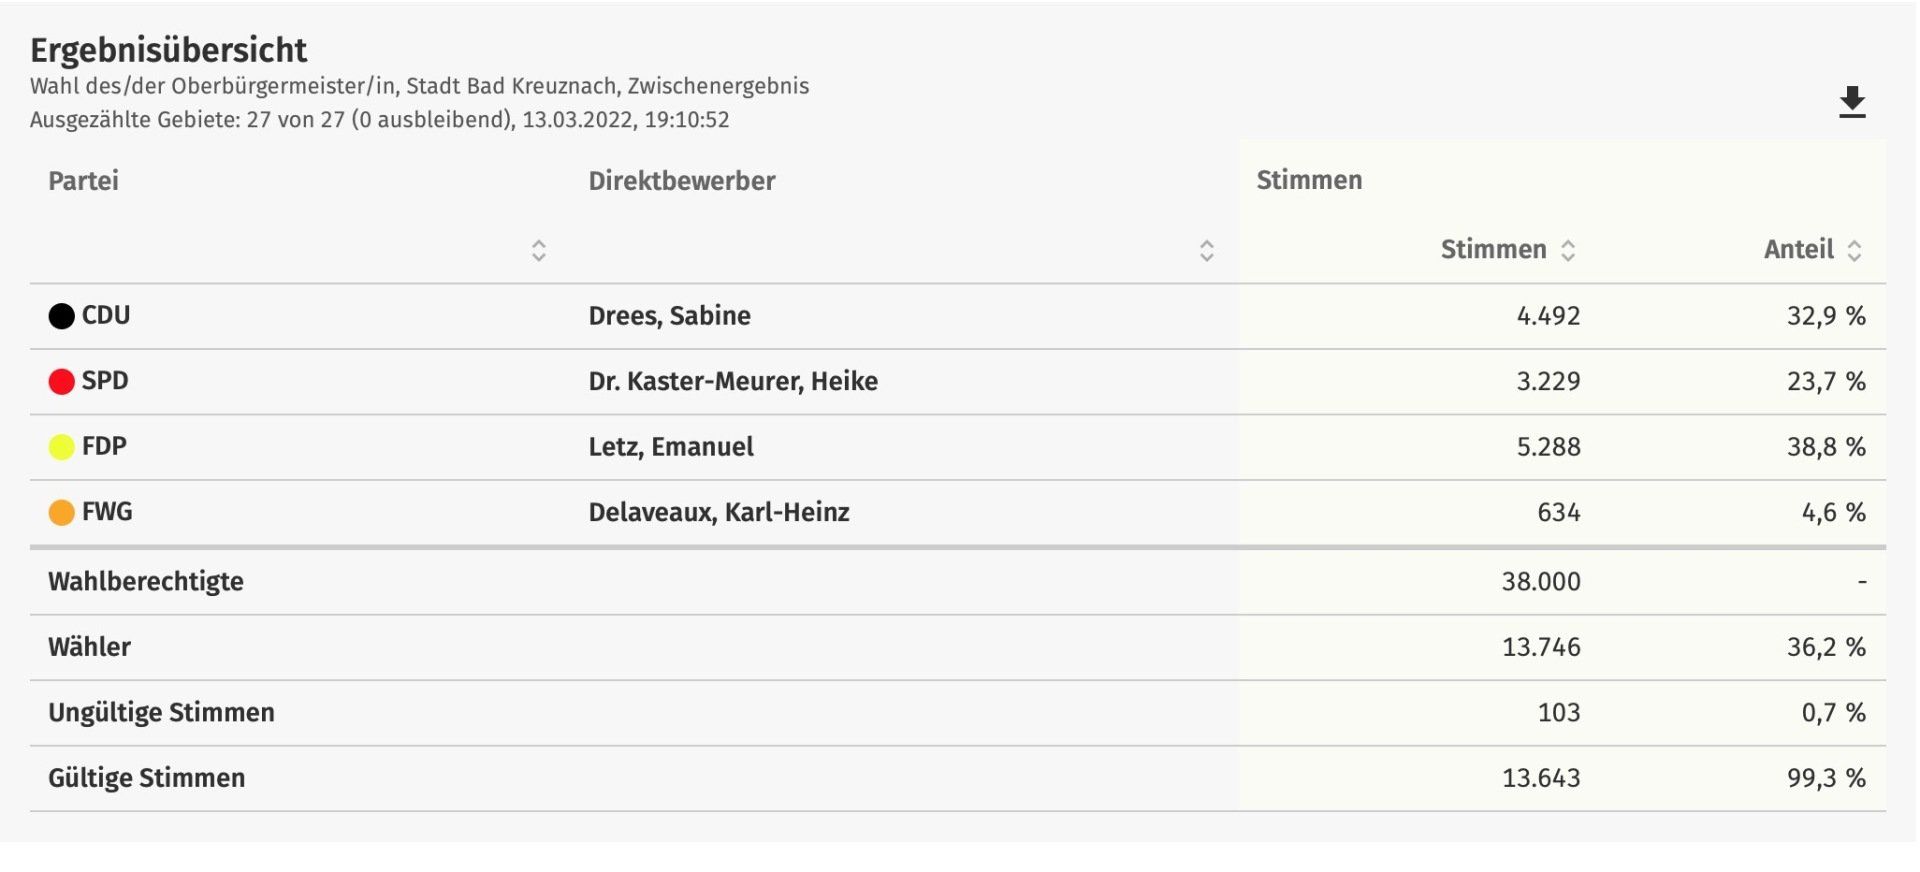
Task: Click the Anteil subcolumn header label
Action: pyautogui.click(x=1798, y=249)
